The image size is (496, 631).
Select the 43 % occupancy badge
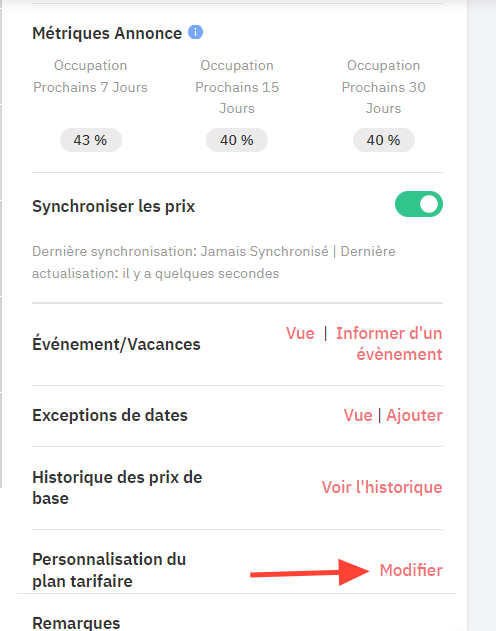pyautogui.click(x=91, y=140)
